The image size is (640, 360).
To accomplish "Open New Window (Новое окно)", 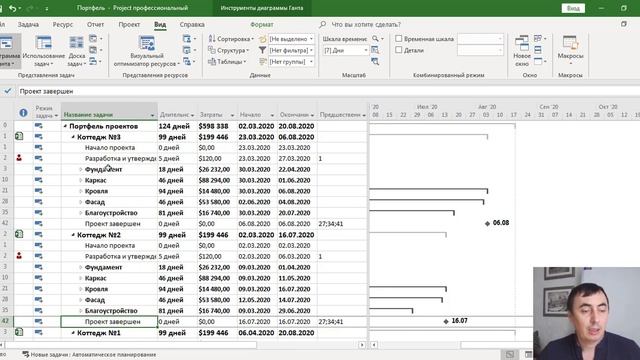I will pyautogui.click(x=522, y=51).
